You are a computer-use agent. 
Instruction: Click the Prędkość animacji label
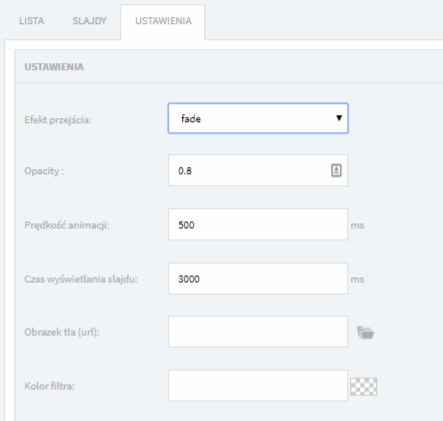(67, 225)
